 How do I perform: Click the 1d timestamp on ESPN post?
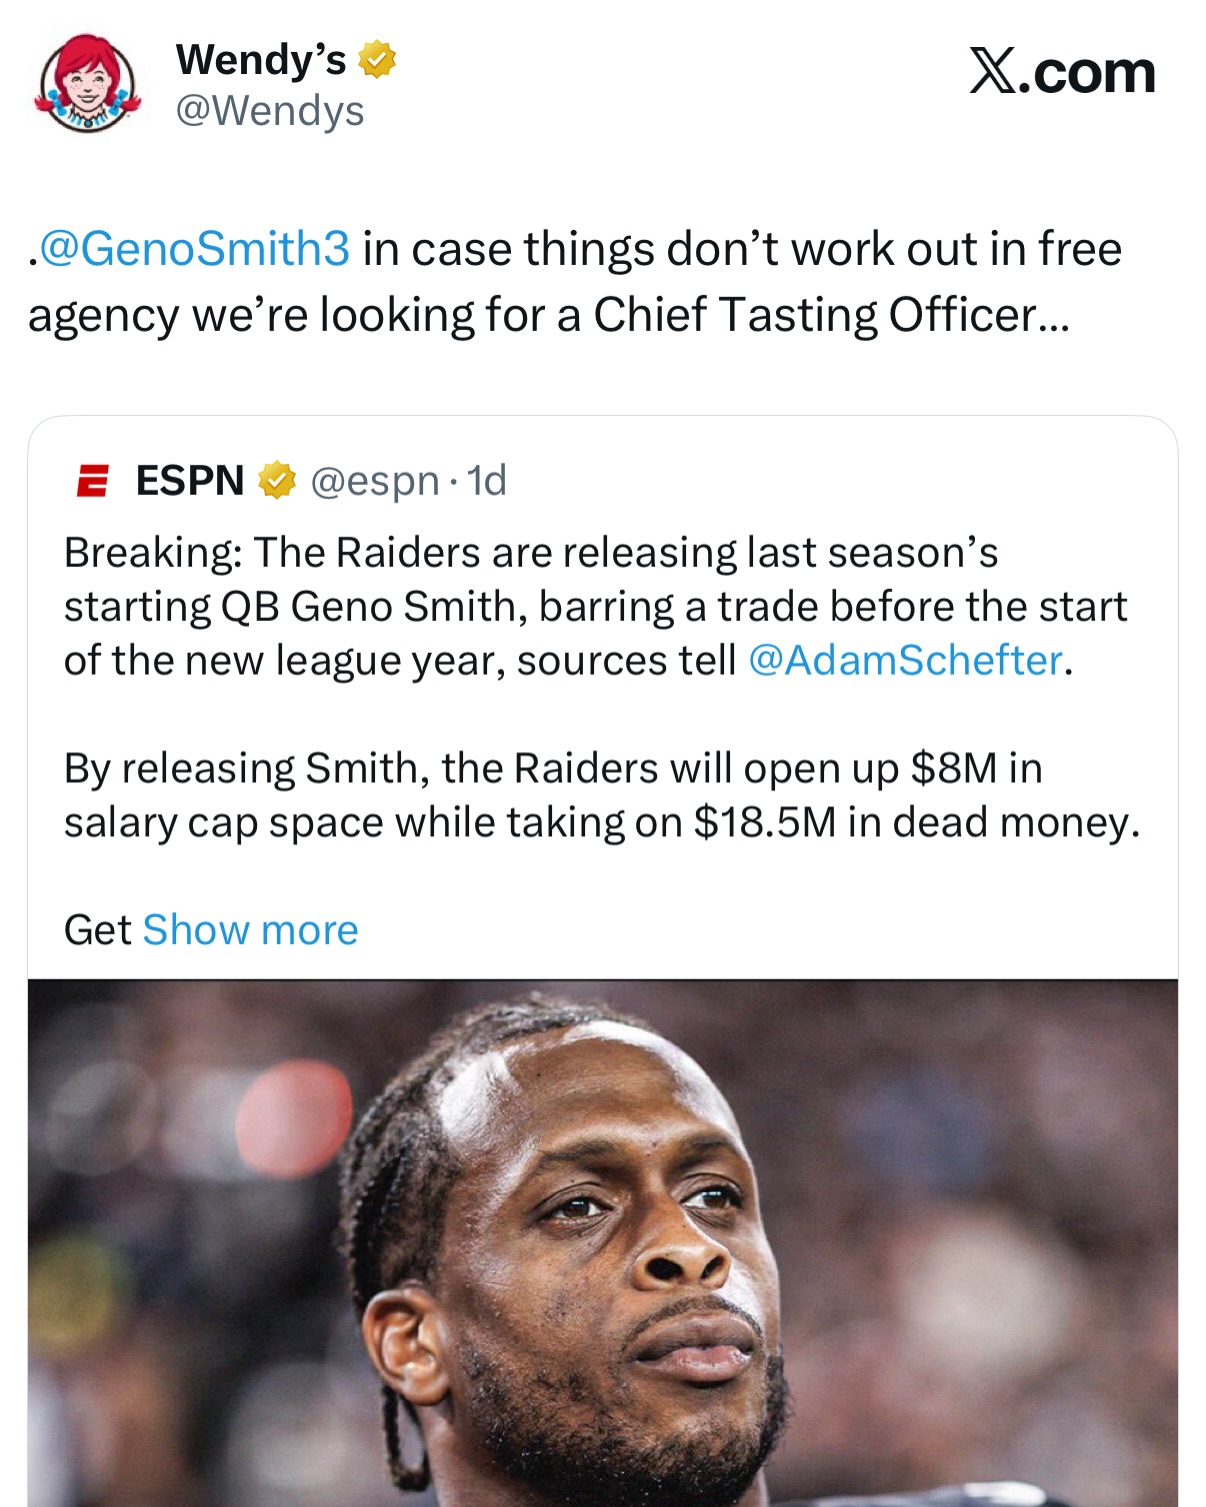(x=487, y=481)
